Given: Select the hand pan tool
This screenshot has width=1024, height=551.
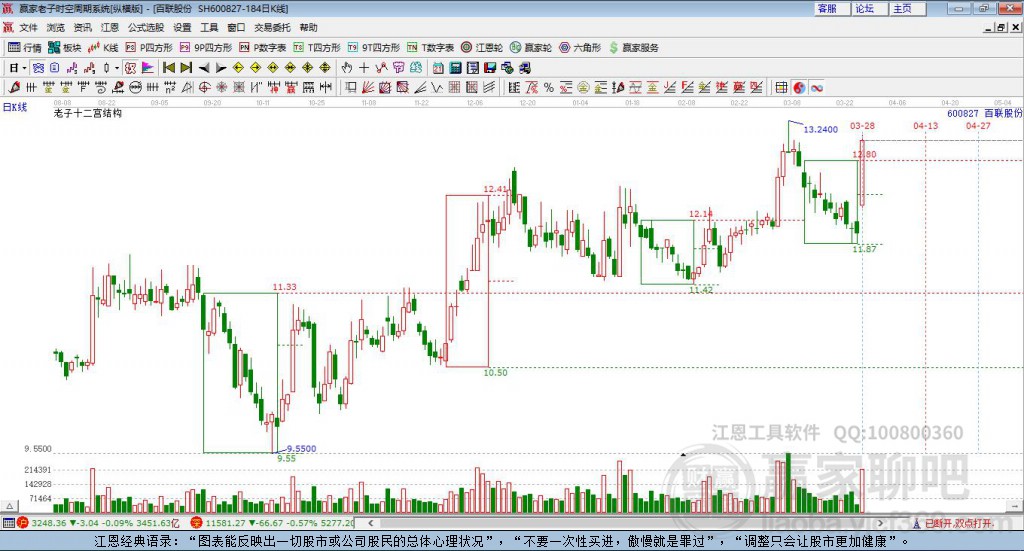Looking at the screenshot, I should (x=347, y=68).
